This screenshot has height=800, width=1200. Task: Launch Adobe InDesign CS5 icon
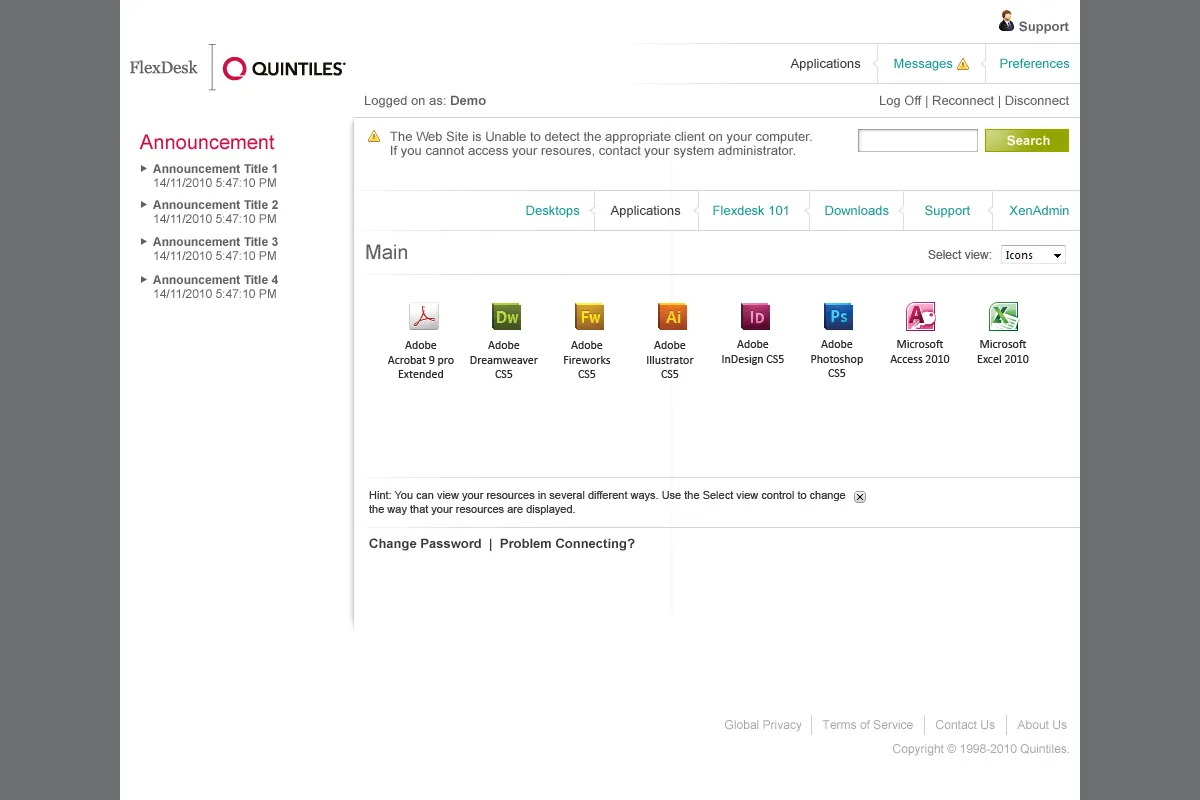pyautogui.click(x=756, y=317)
